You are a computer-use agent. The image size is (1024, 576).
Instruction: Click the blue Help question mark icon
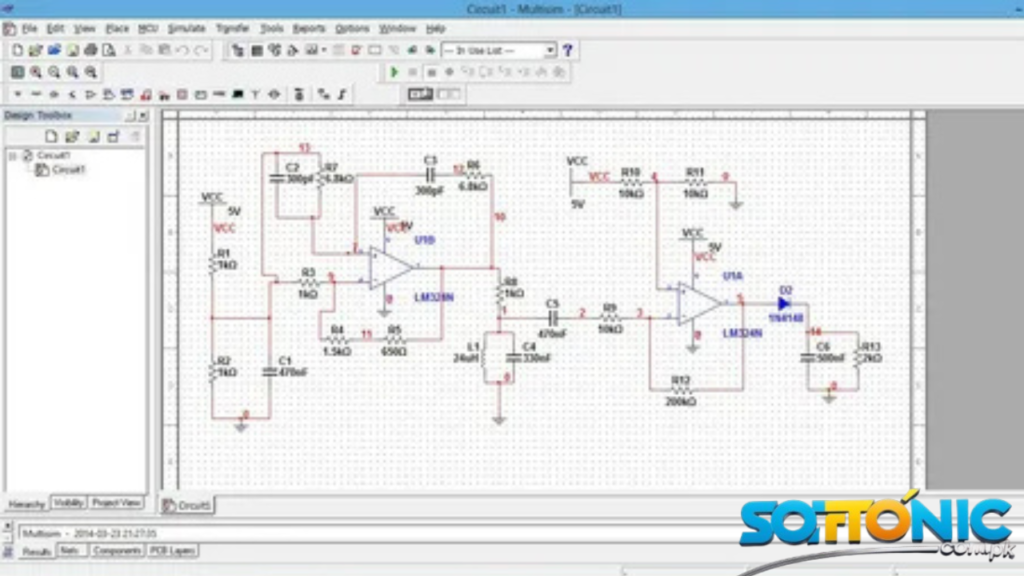pos(568,50)
